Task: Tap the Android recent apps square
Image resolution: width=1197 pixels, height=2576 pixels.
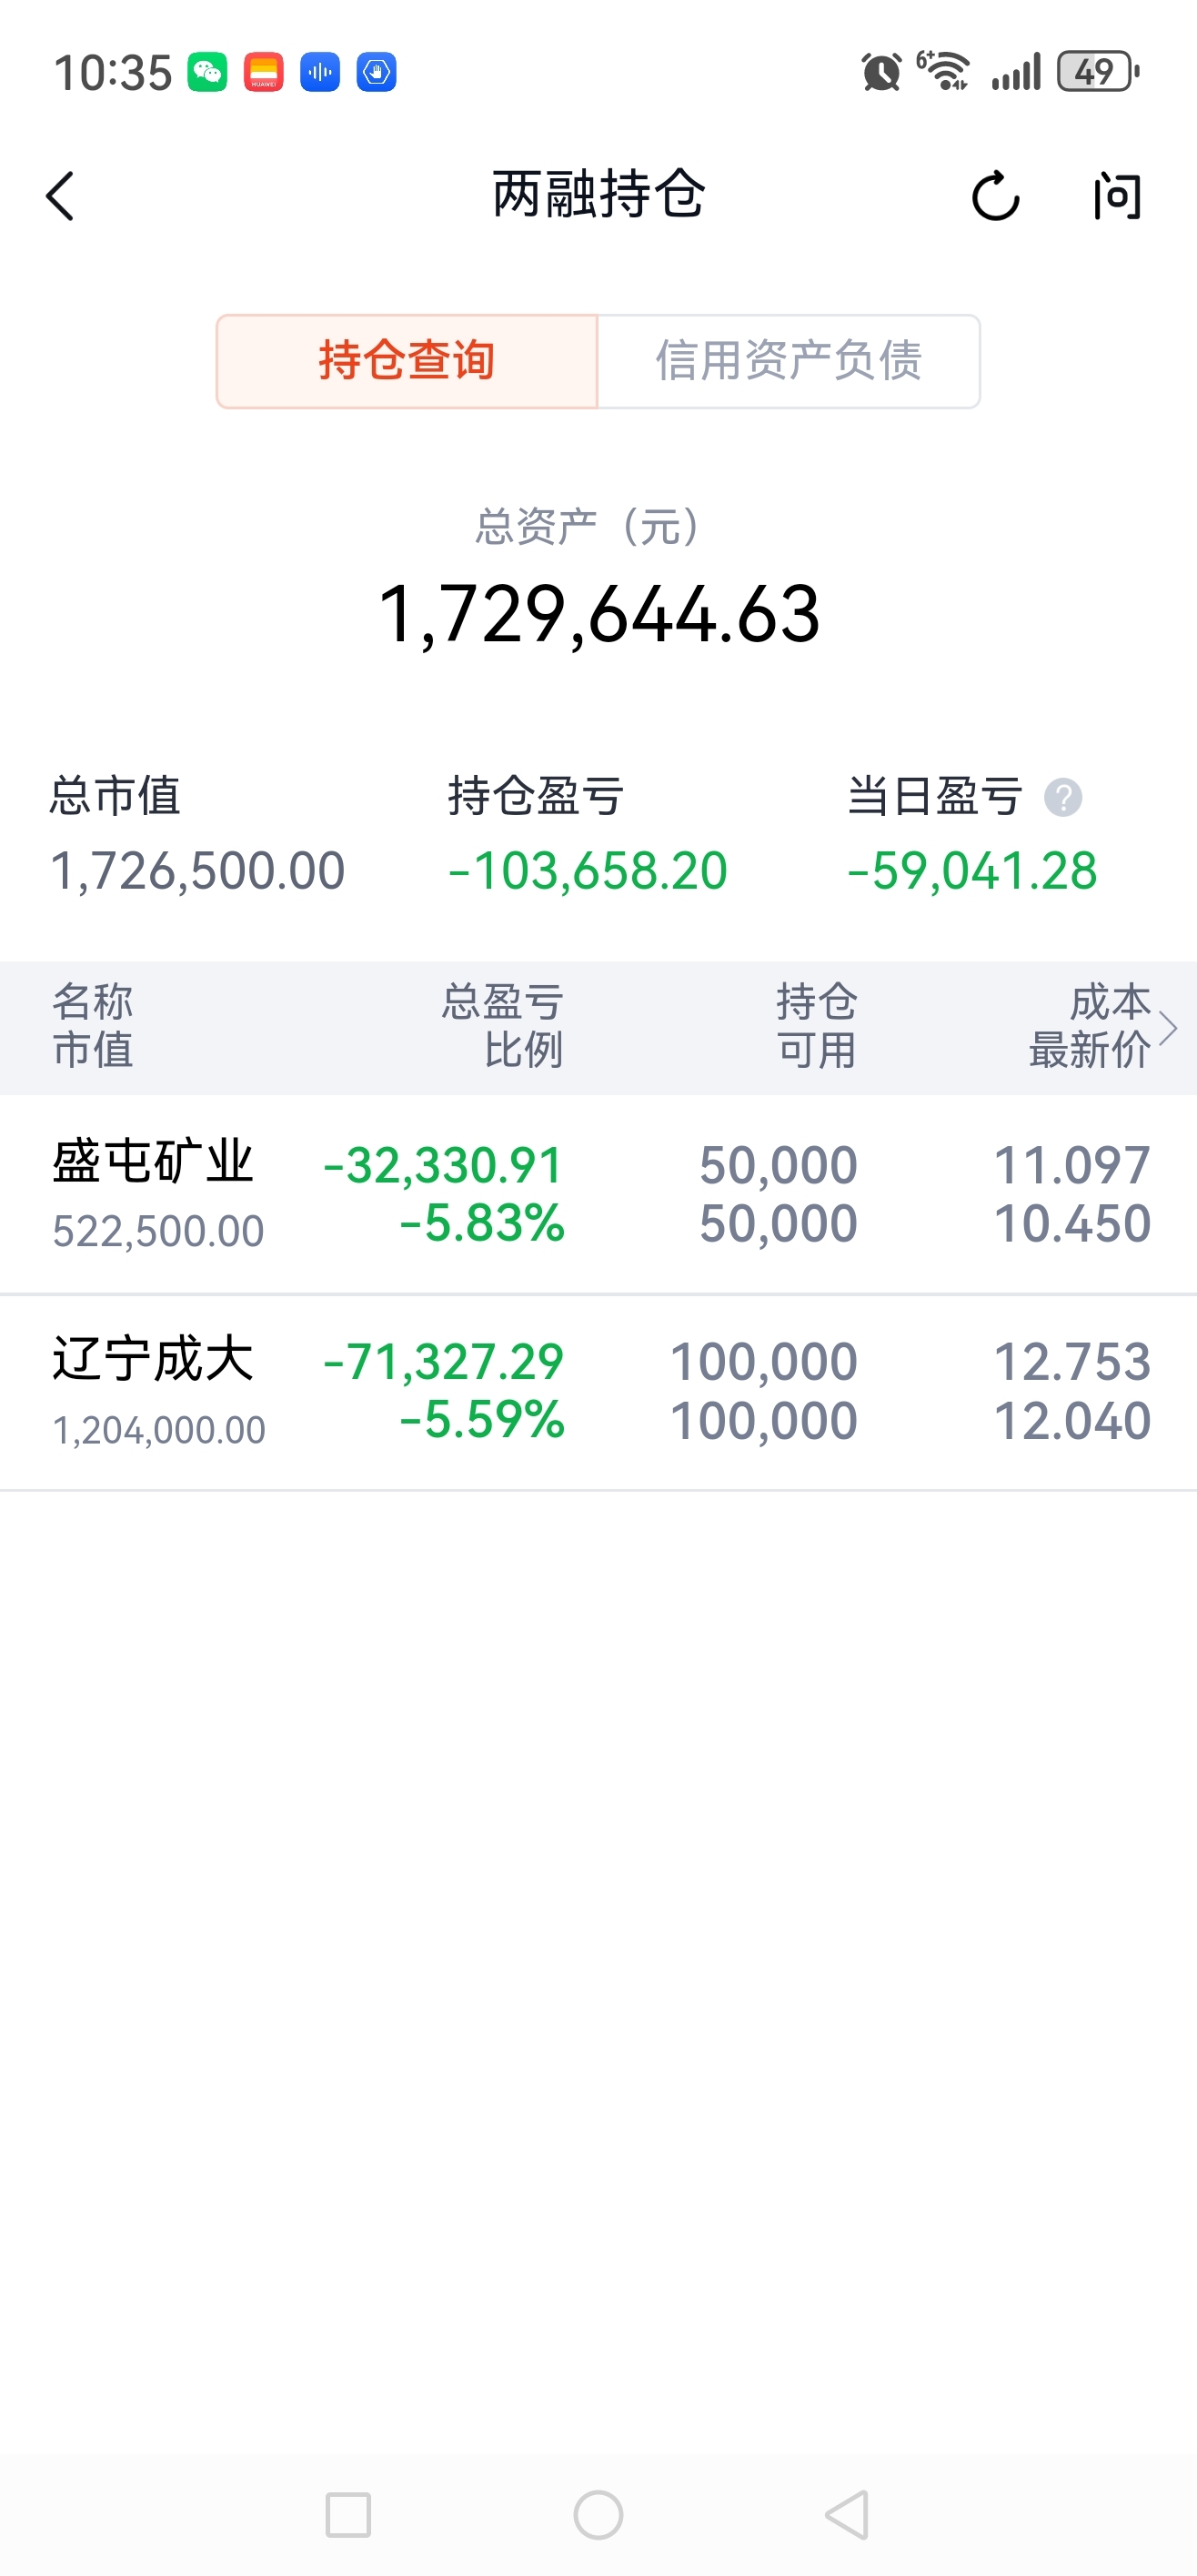Action: pyautogui.click(x=348, y=2514)
